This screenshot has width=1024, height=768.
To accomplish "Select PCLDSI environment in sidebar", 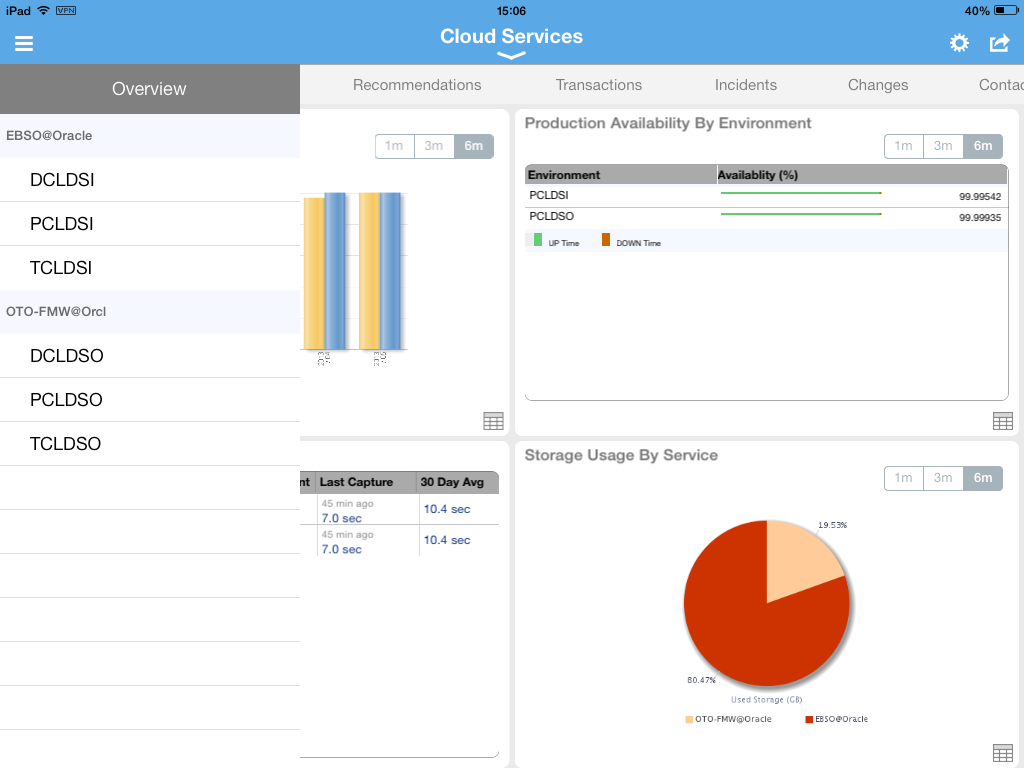I will pyautogui.click(x=150, y=224).
